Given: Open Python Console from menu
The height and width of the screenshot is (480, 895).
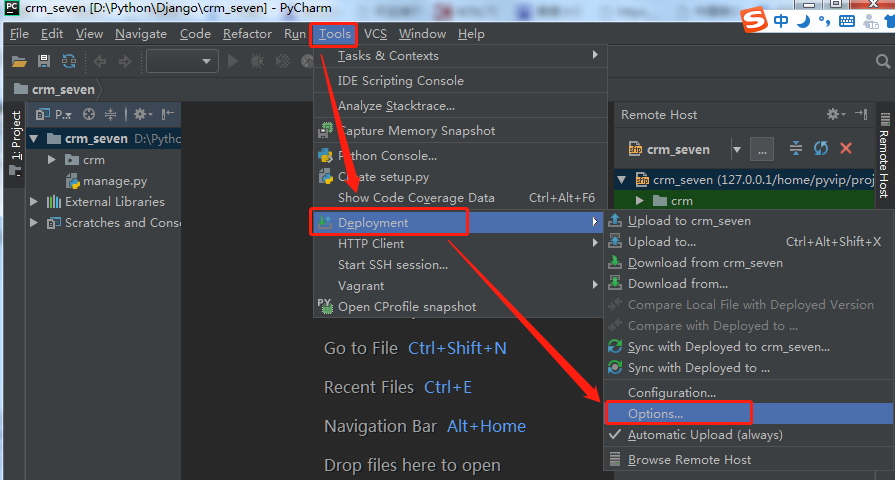Looking at the screenshot, I should [459, 156].
